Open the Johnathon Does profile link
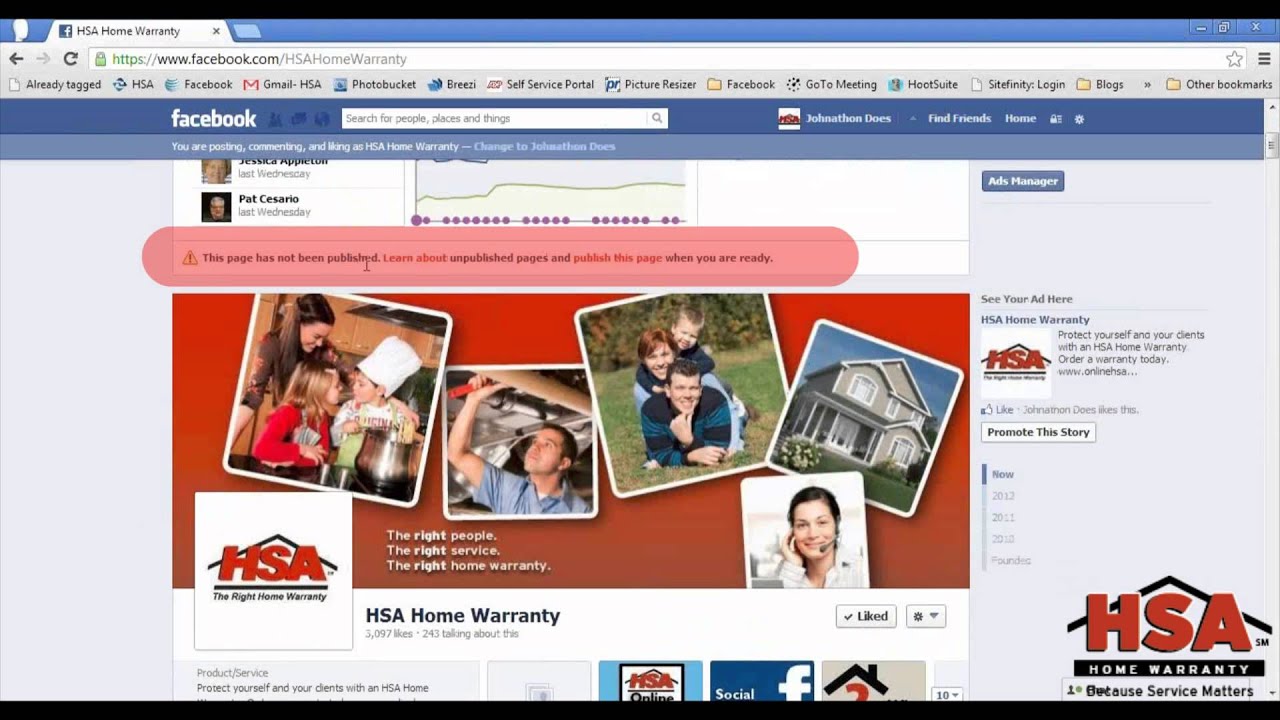Viewport: 1280px width, 720px height. tap(848, 118)
